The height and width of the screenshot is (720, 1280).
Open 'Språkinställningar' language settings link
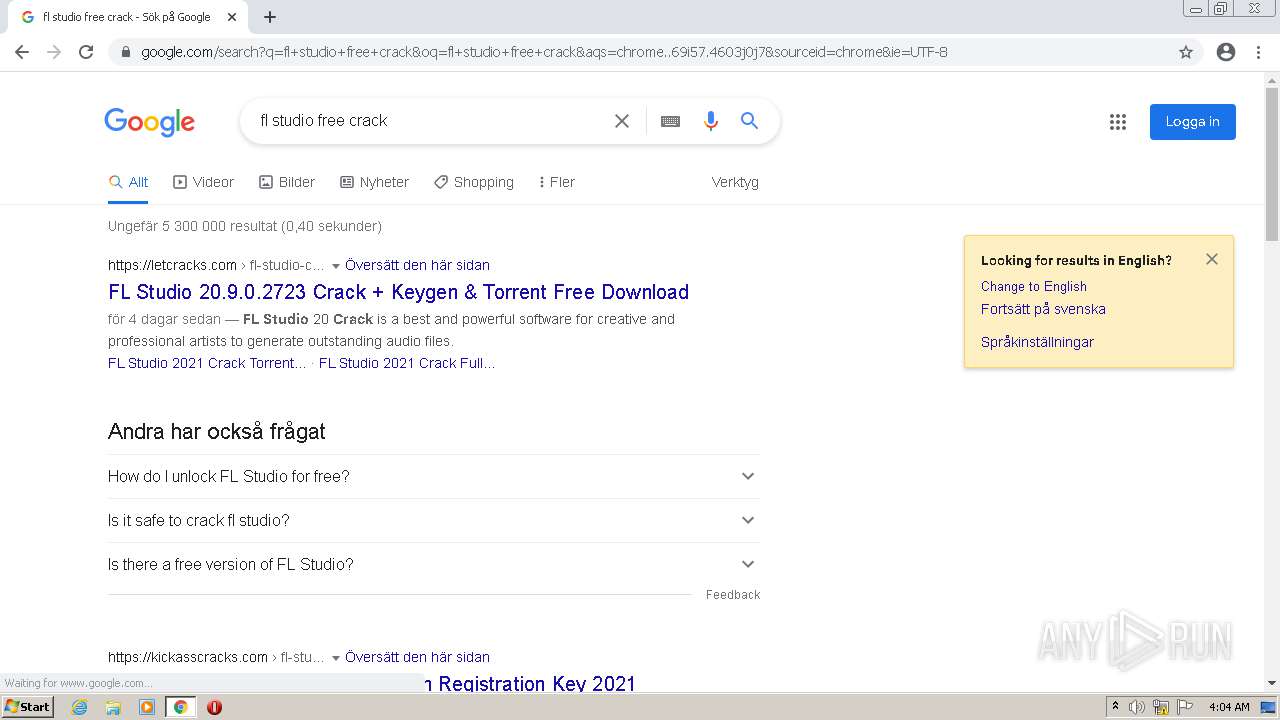coord(1037,342)
